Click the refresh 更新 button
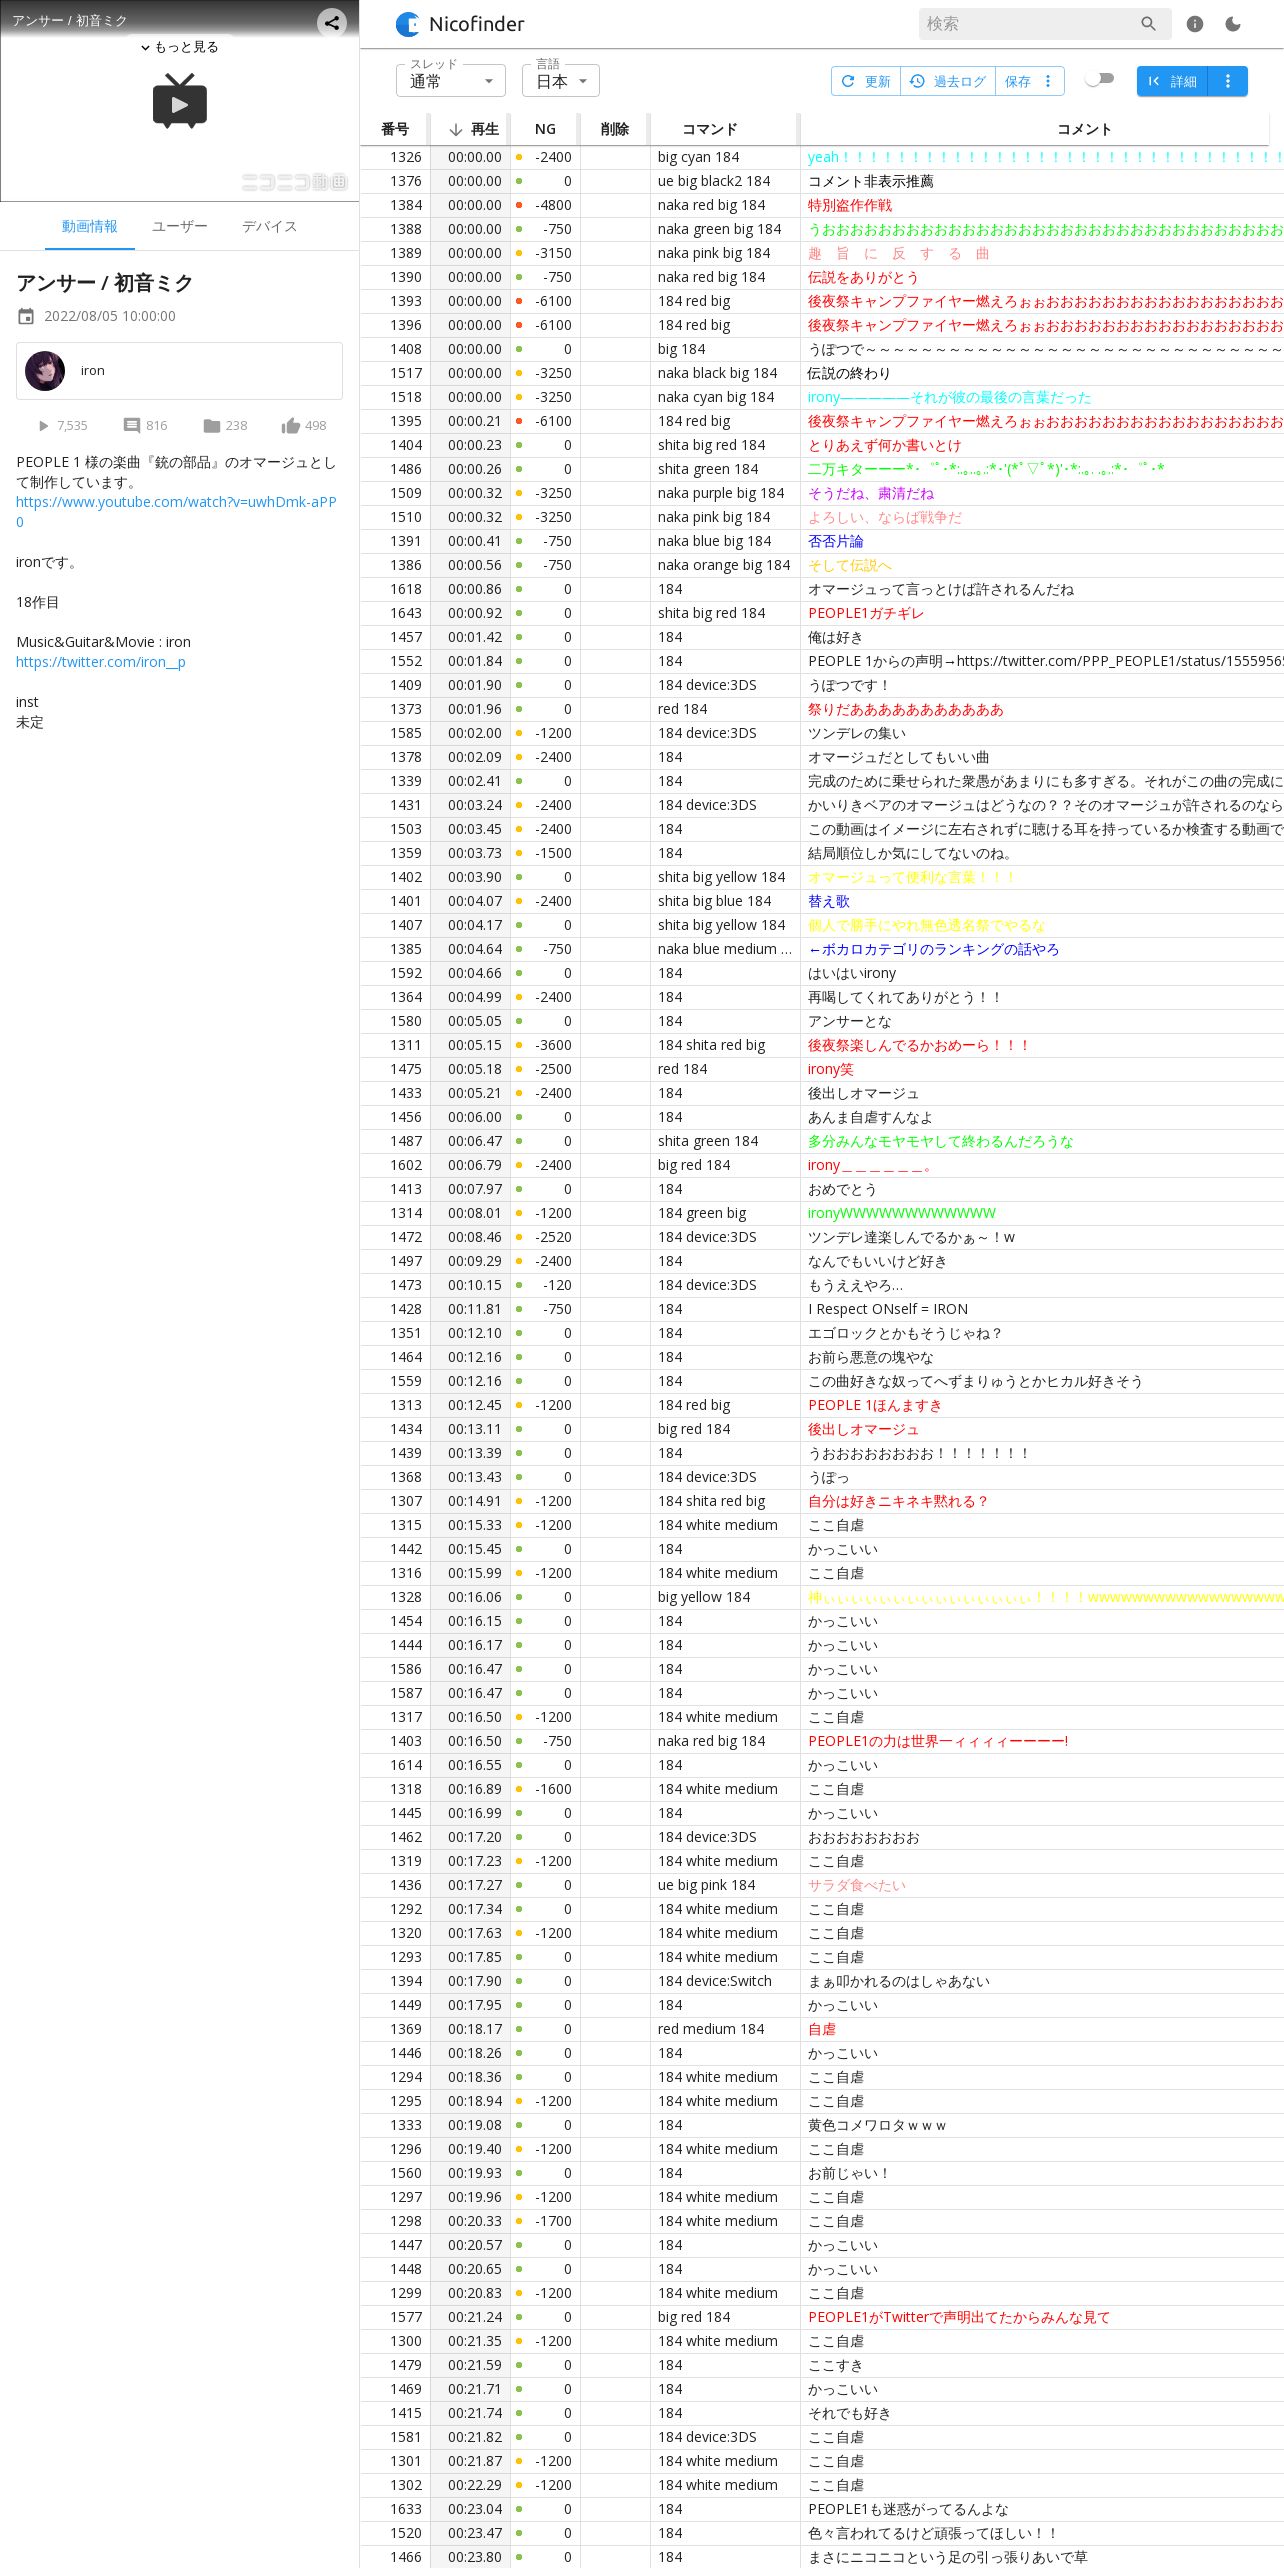Screen dimensions: 1284x2568 (866, 81)
